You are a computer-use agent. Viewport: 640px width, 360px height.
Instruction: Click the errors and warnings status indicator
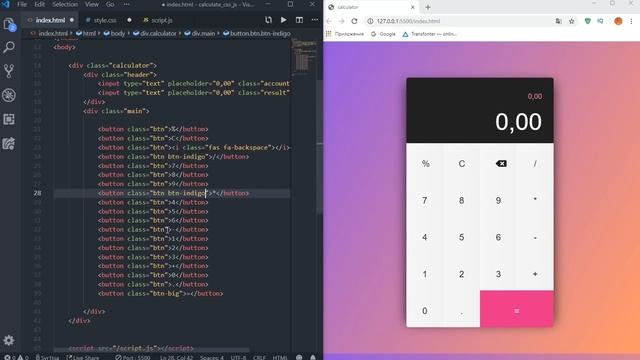pos(16,357)
